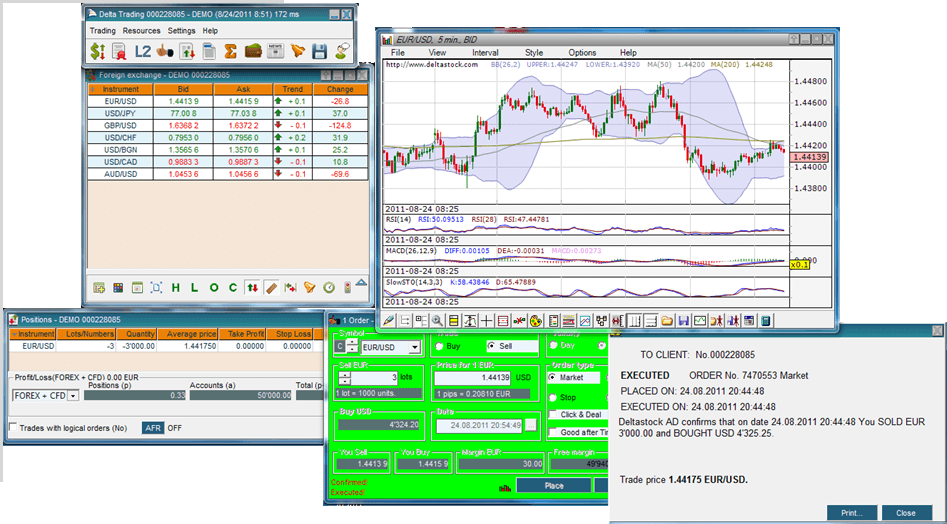The image size is (947, 524).
Task: Open the certificate document icon with red seal
Action: (x=119, y=51)
